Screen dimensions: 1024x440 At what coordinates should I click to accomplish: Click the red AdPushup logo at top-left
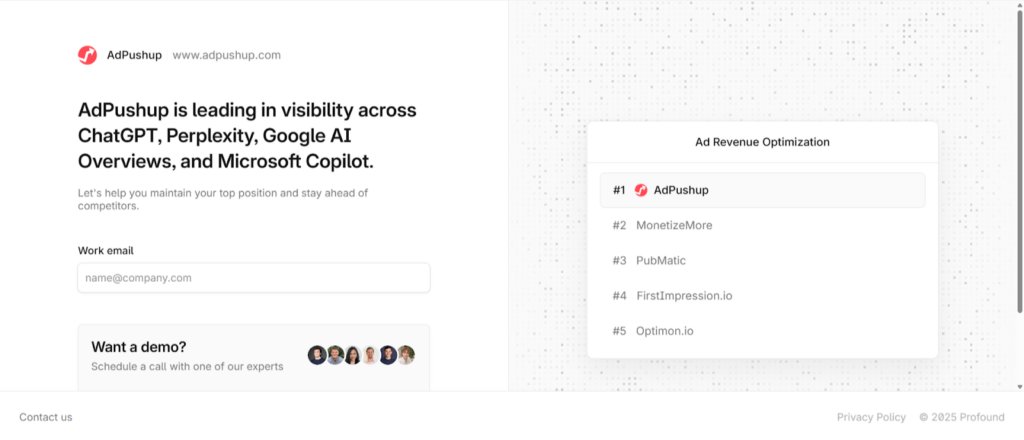point(88,55)
